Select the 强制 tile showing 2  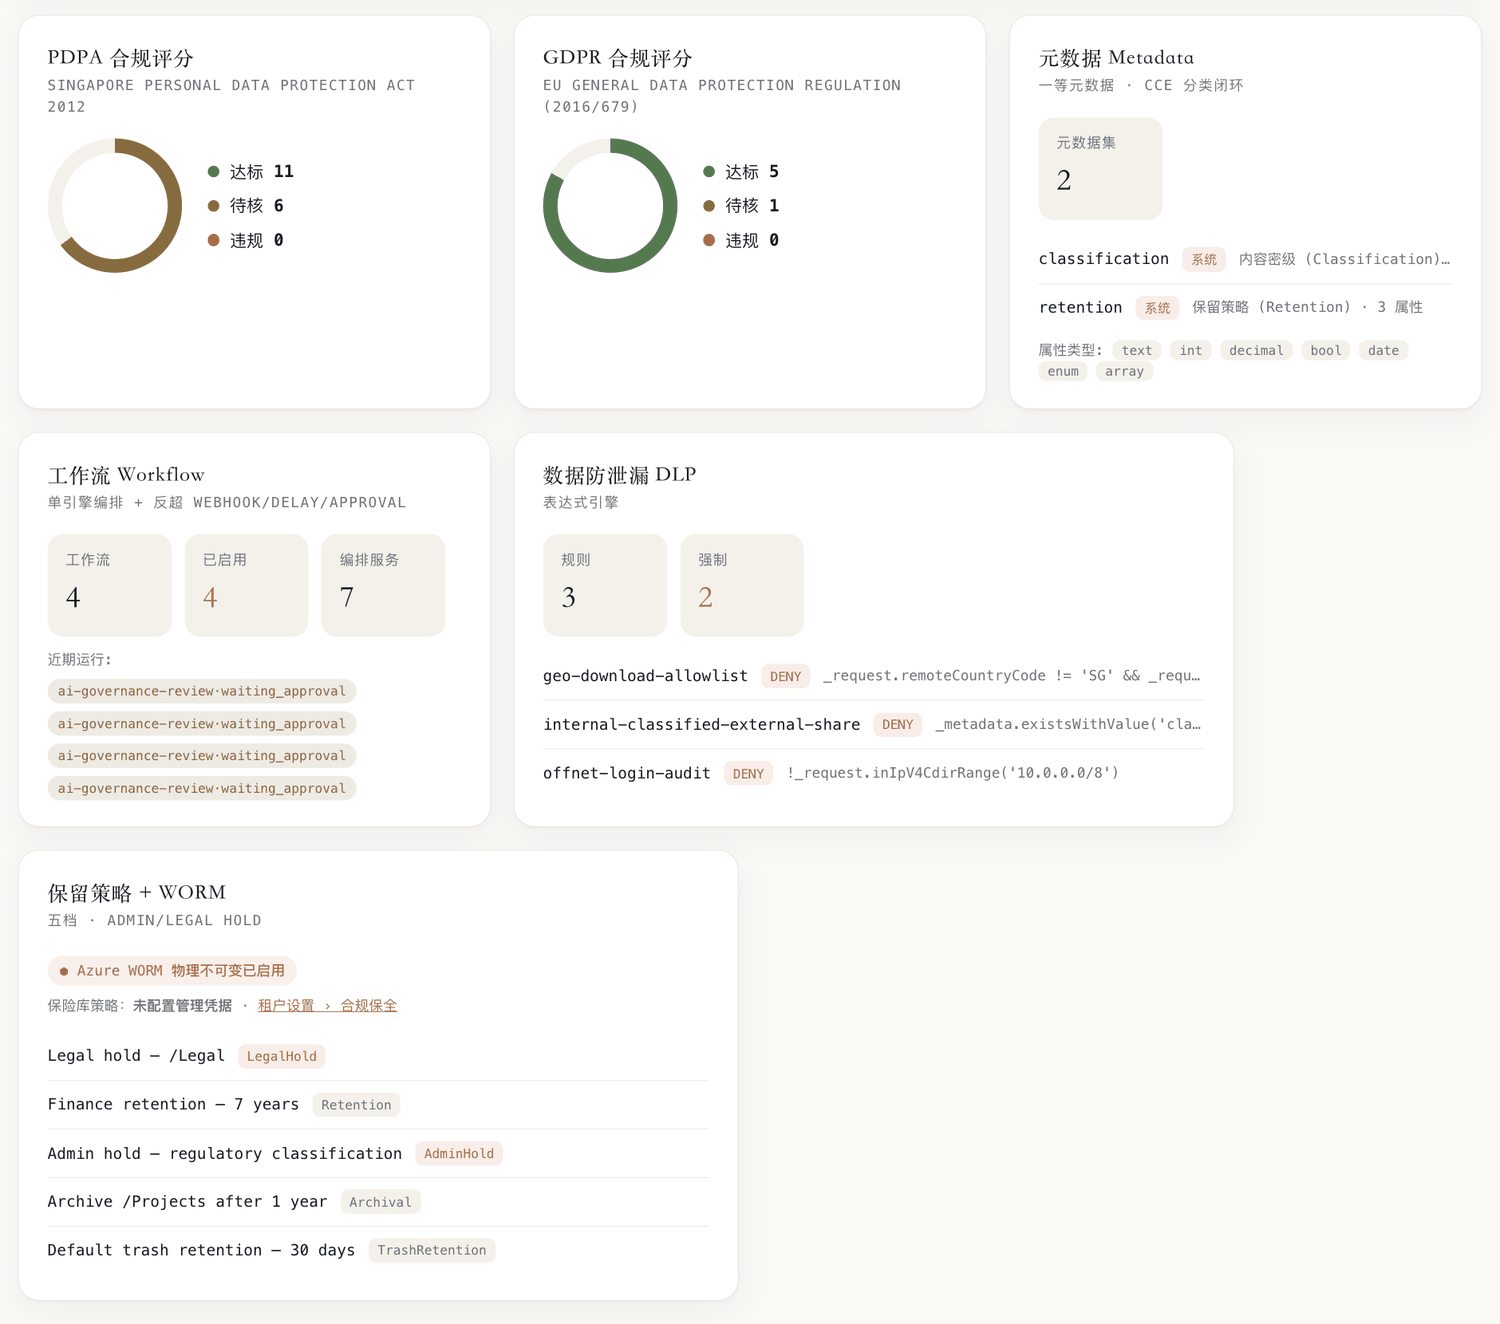[x=742, y=585]
